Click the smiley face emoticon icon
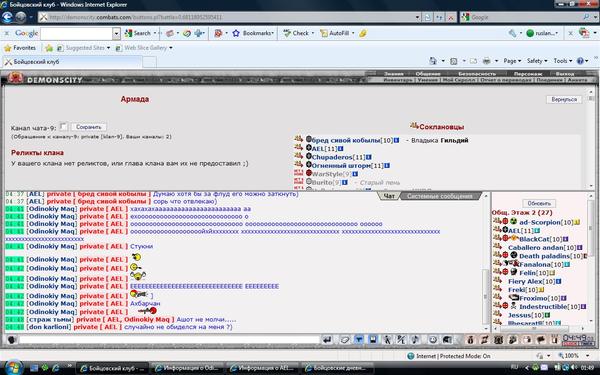Screen dimensions: 600x375 click(432, 339)
